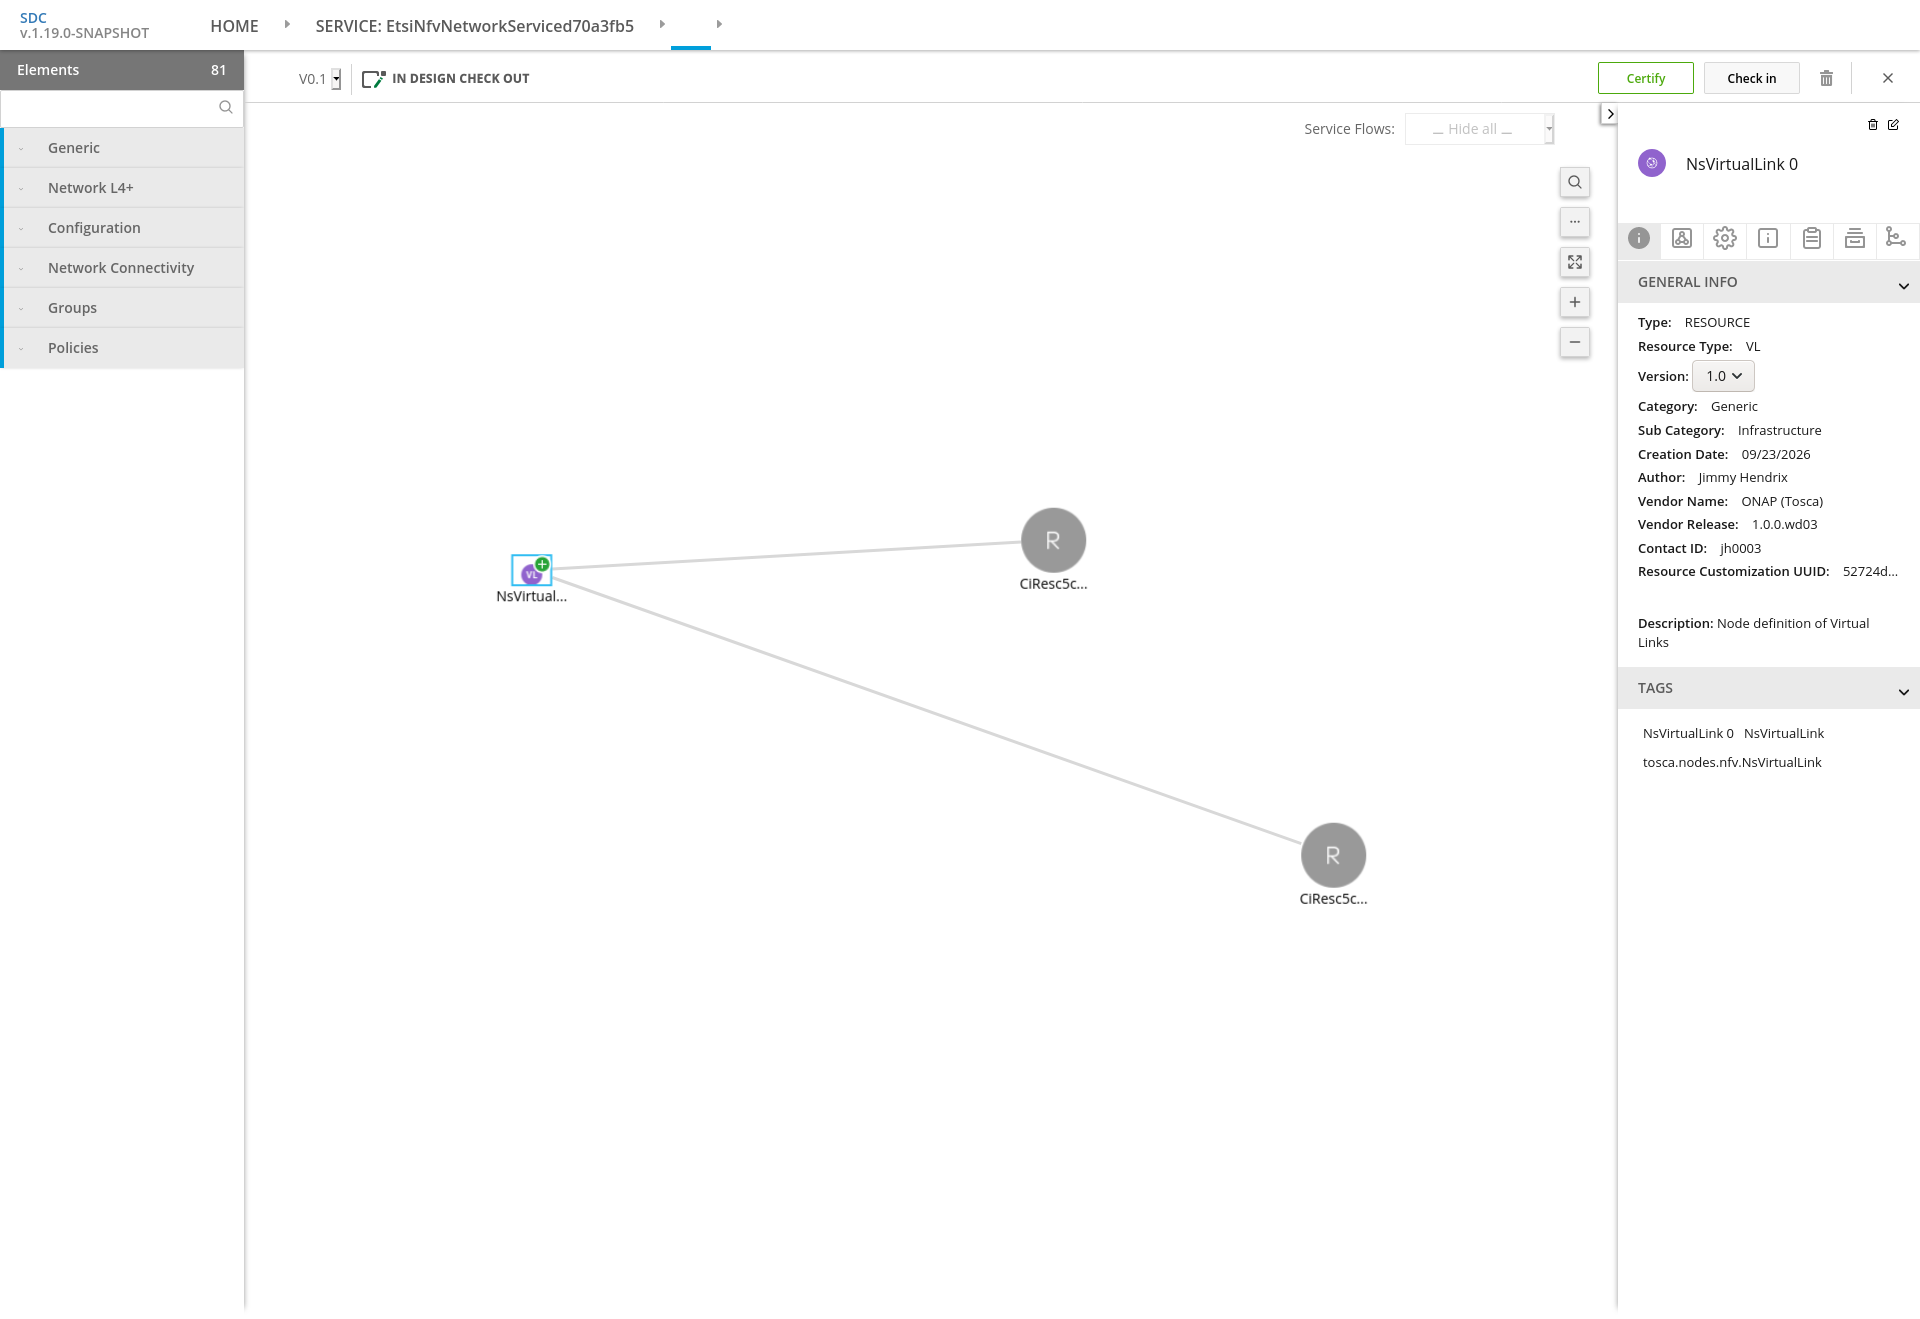This screenshot has height=1319, width=1920.
Task: Click the fit-to-screen expand icon on canvas
Action: [x=1574, y=262]
